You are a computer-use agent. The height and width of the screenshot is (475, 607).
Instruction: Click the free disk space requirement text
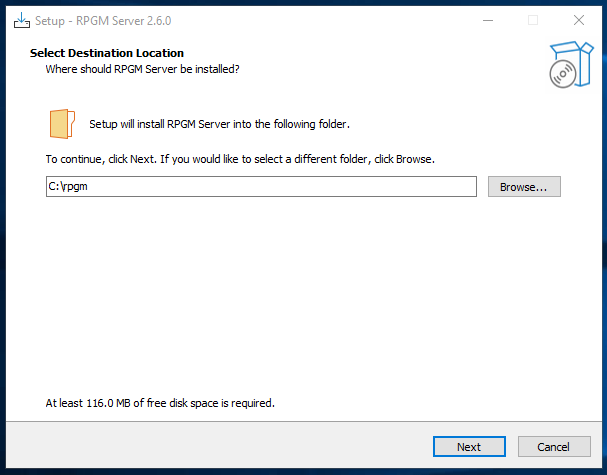coord(160,404)
